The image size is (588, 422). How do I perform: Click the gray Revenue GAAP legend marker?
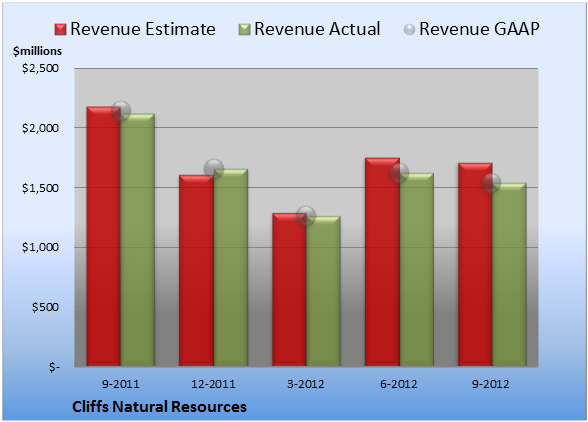(409, 30)
